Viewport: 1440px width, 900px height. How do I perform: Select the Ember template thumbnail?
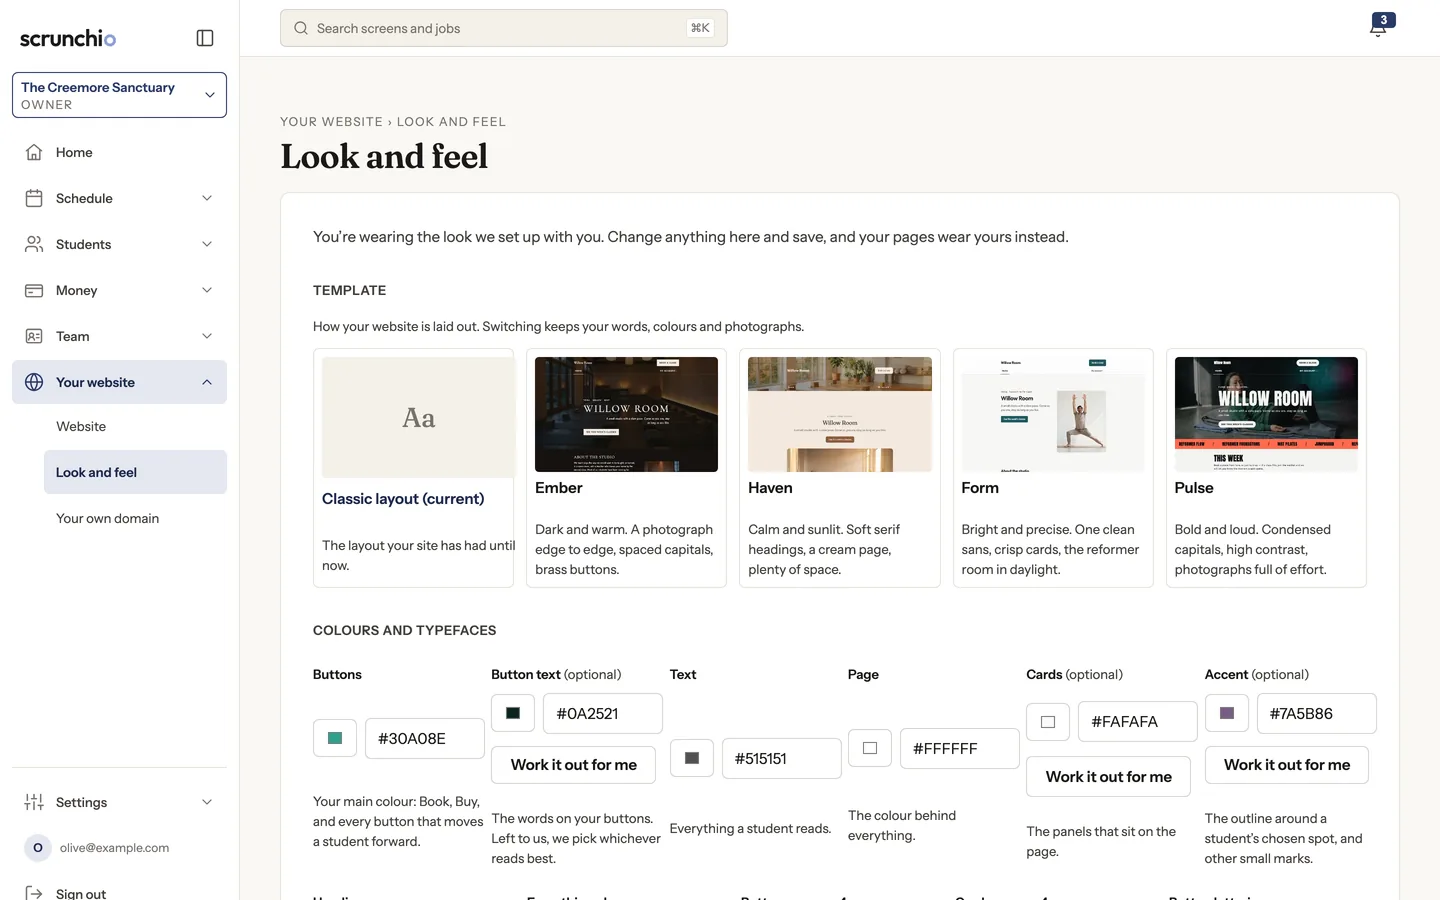point(626,414)
